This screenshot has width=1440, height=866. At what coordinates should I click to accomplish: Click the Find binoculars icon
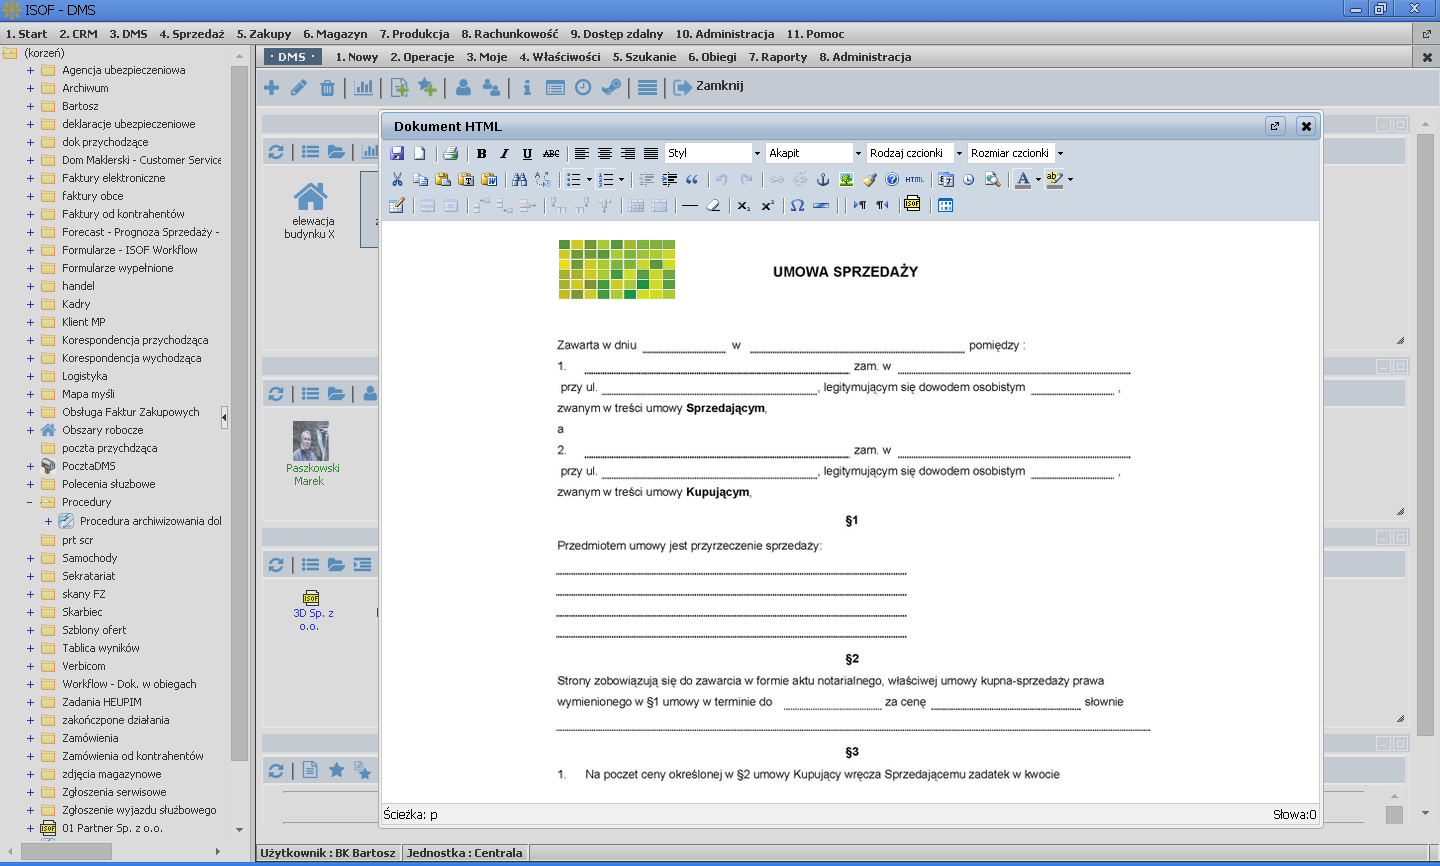[519, 179]
